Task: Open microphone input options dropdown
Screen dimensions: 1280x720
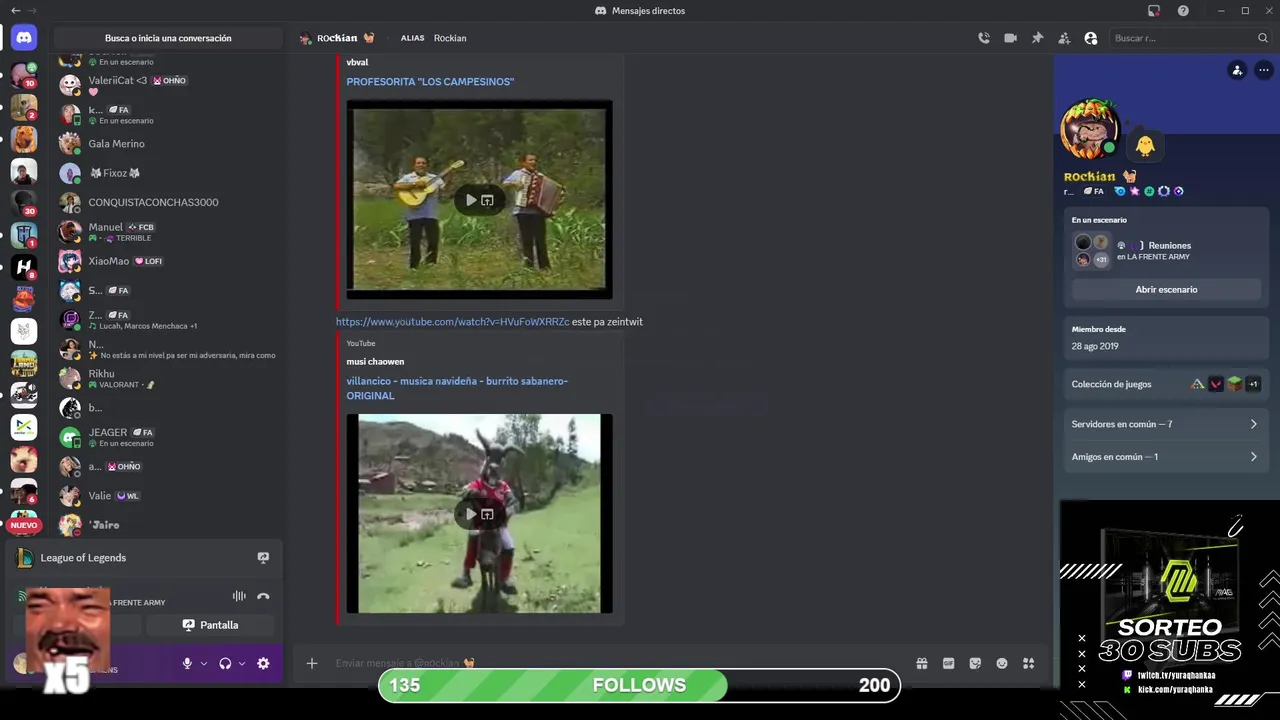Action: (204, 663)
